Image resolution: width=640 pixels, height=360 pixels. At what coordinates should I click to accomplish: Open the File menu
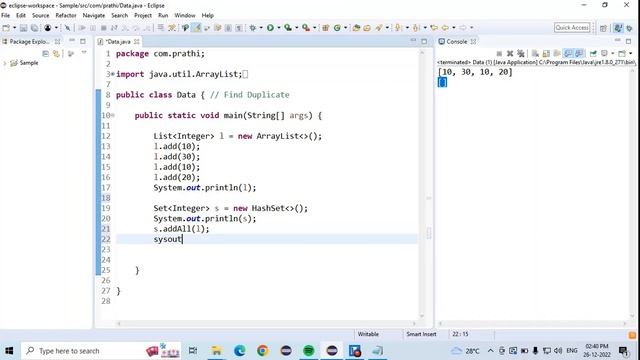(x=5, y=15)
